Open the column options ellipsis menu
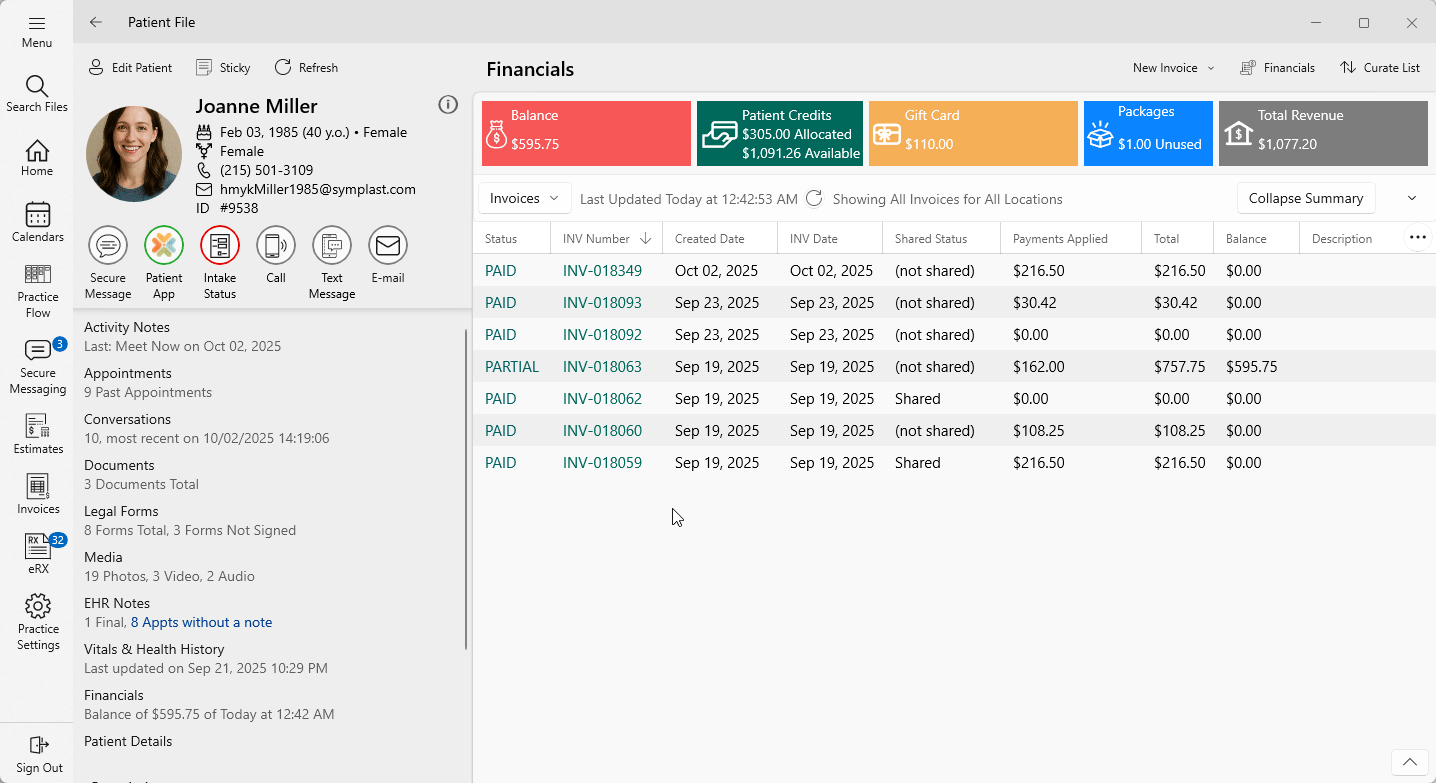Image resolution: width=1436 pixels, height=783 pixels. (1417, 238)
